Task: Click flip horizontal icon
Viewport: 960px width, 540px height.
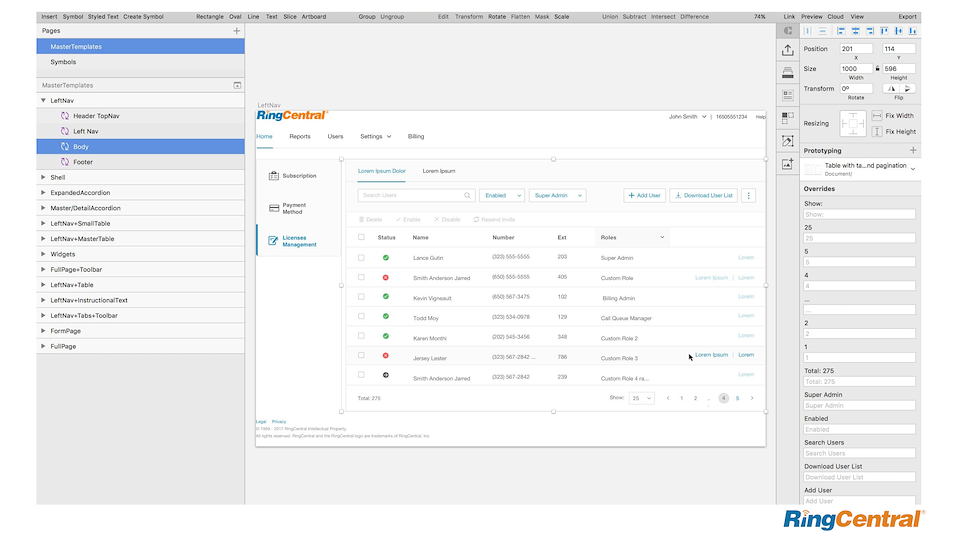Action: pyautogui.click(x=892, y=88)
